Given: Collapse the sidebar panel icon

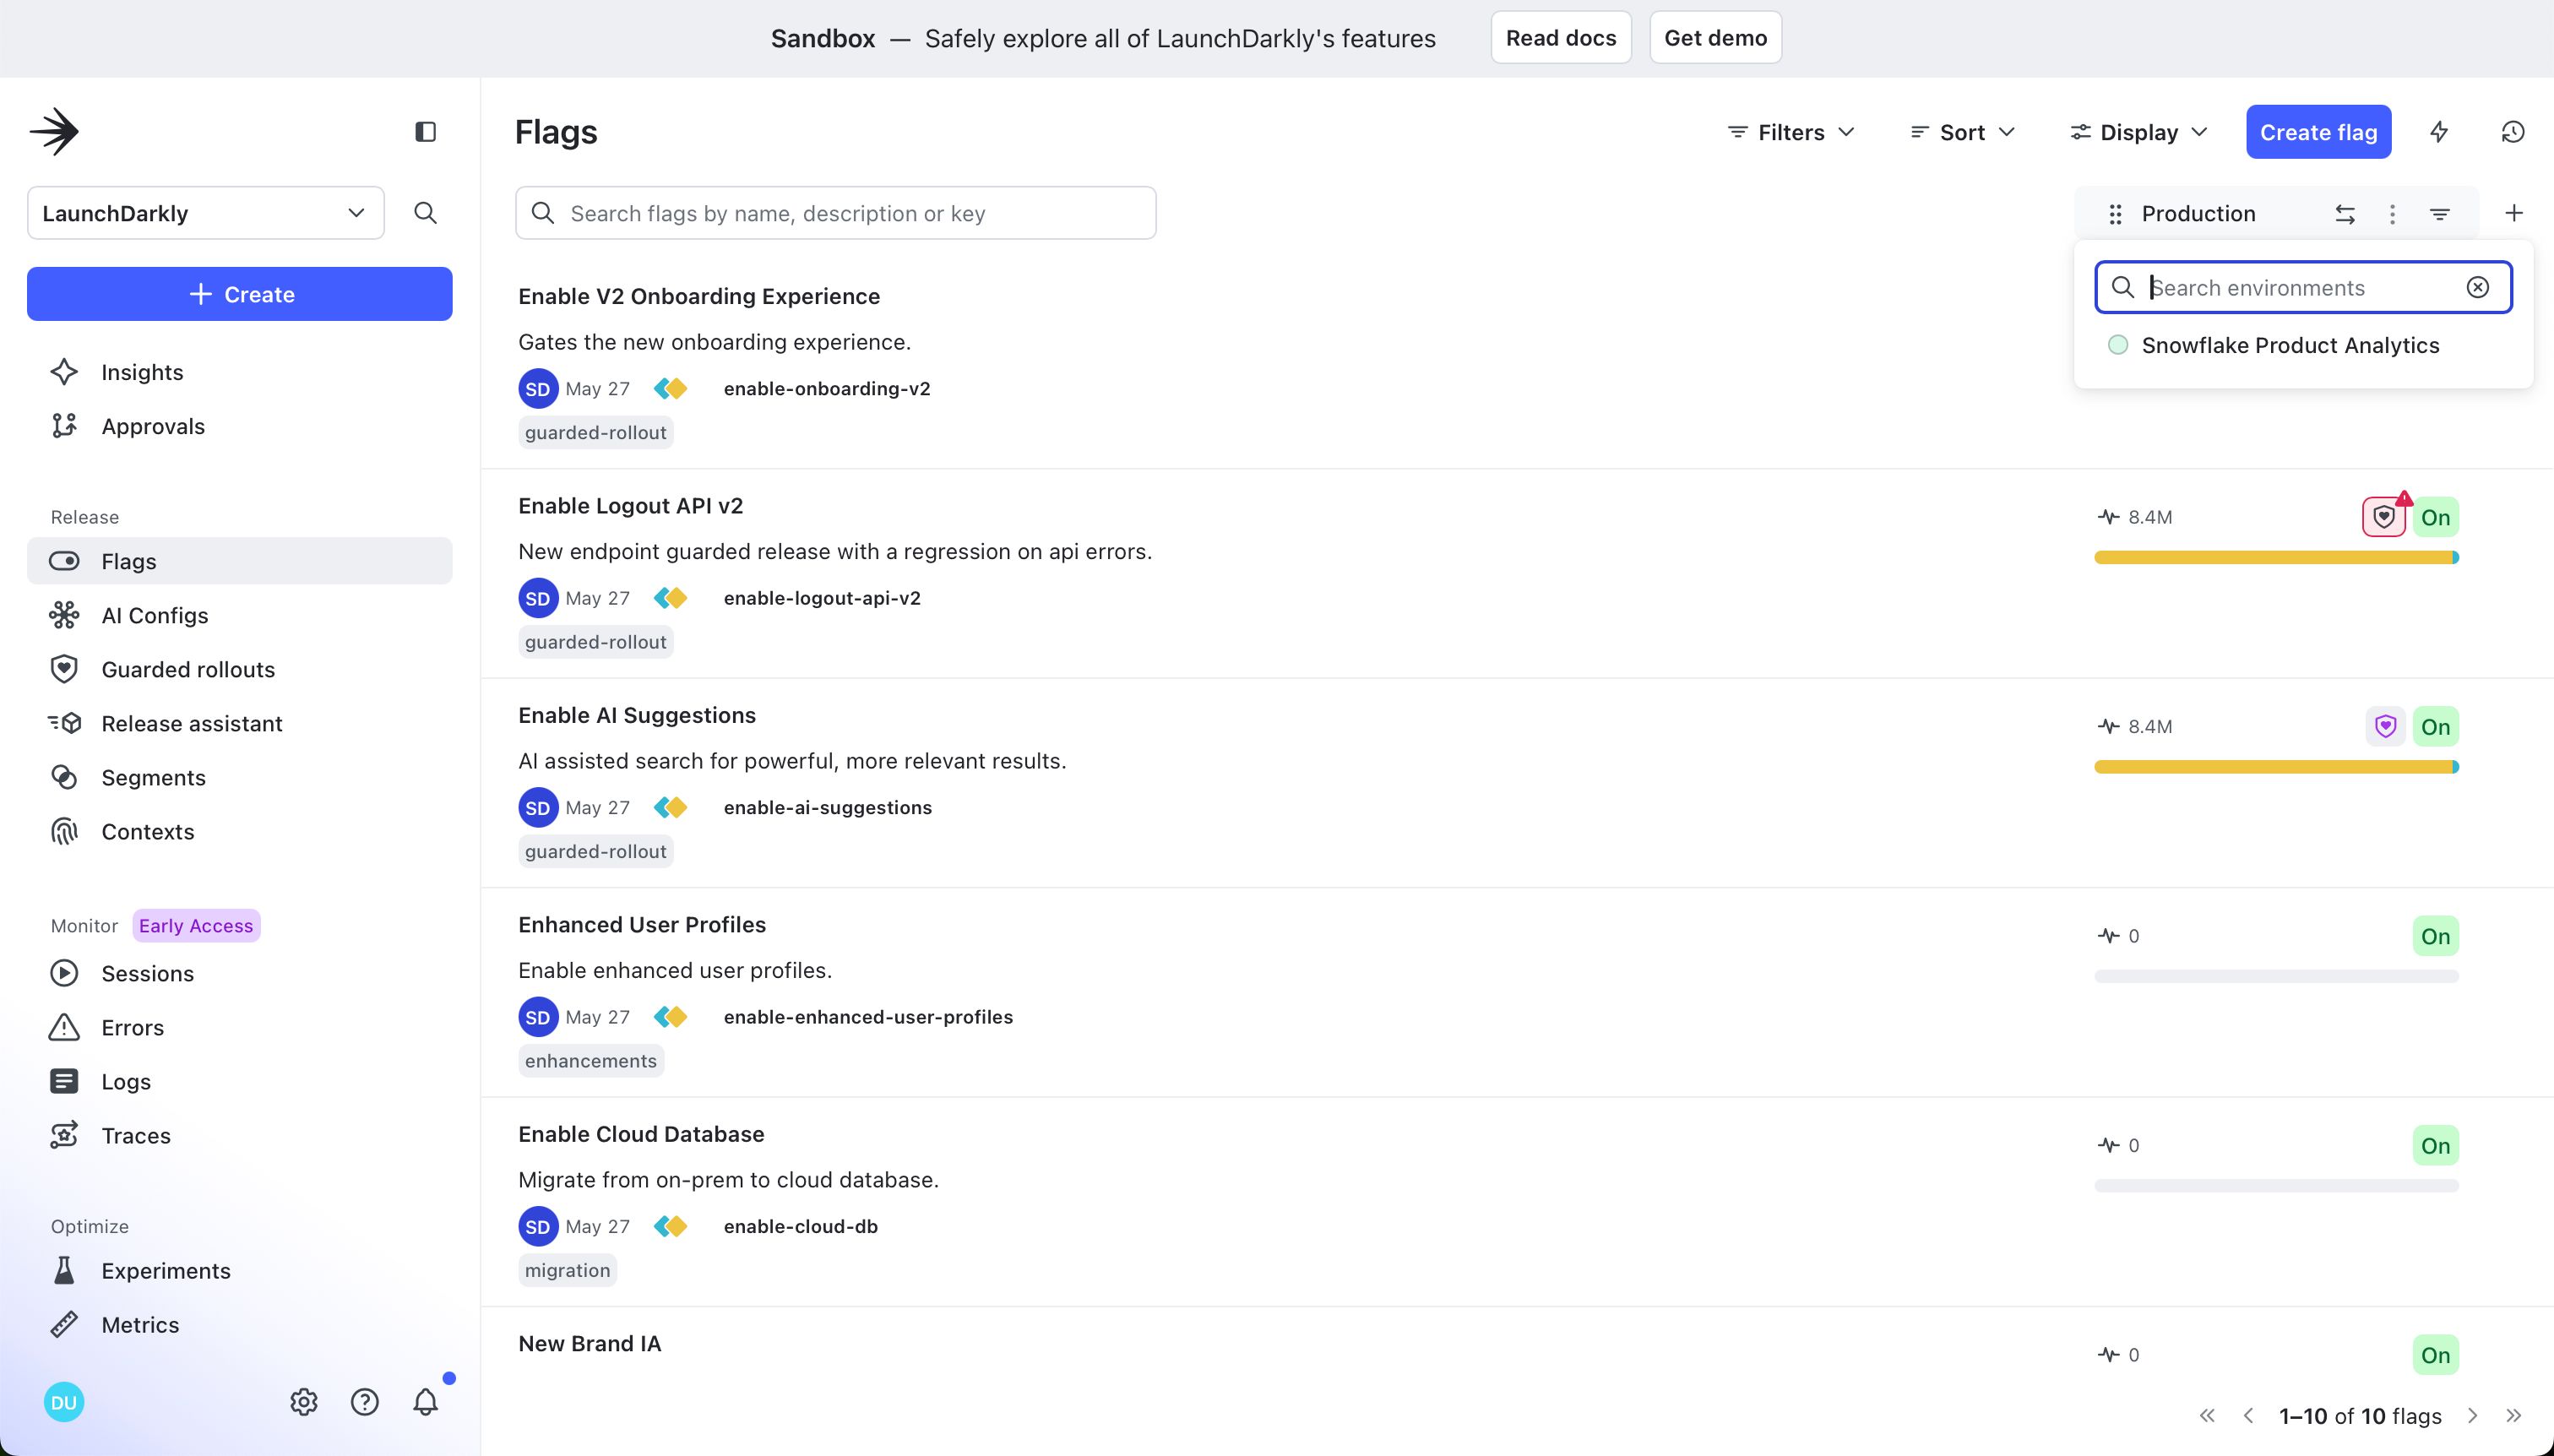Looking at the screenshot, I should (425, 132).
